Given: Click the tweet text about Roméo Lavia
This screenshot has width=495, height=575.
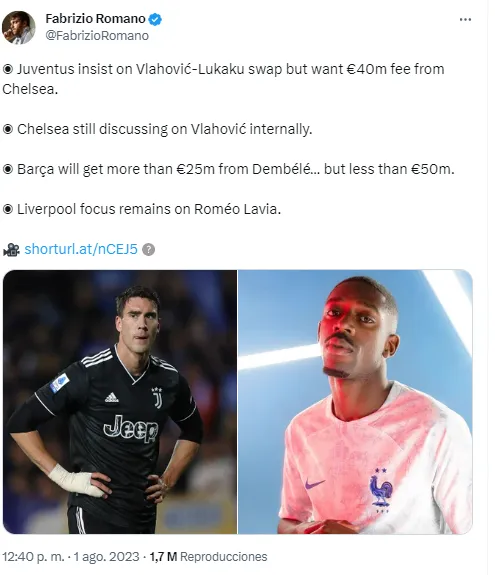Looking at the screenshot, I should point(149,209).
